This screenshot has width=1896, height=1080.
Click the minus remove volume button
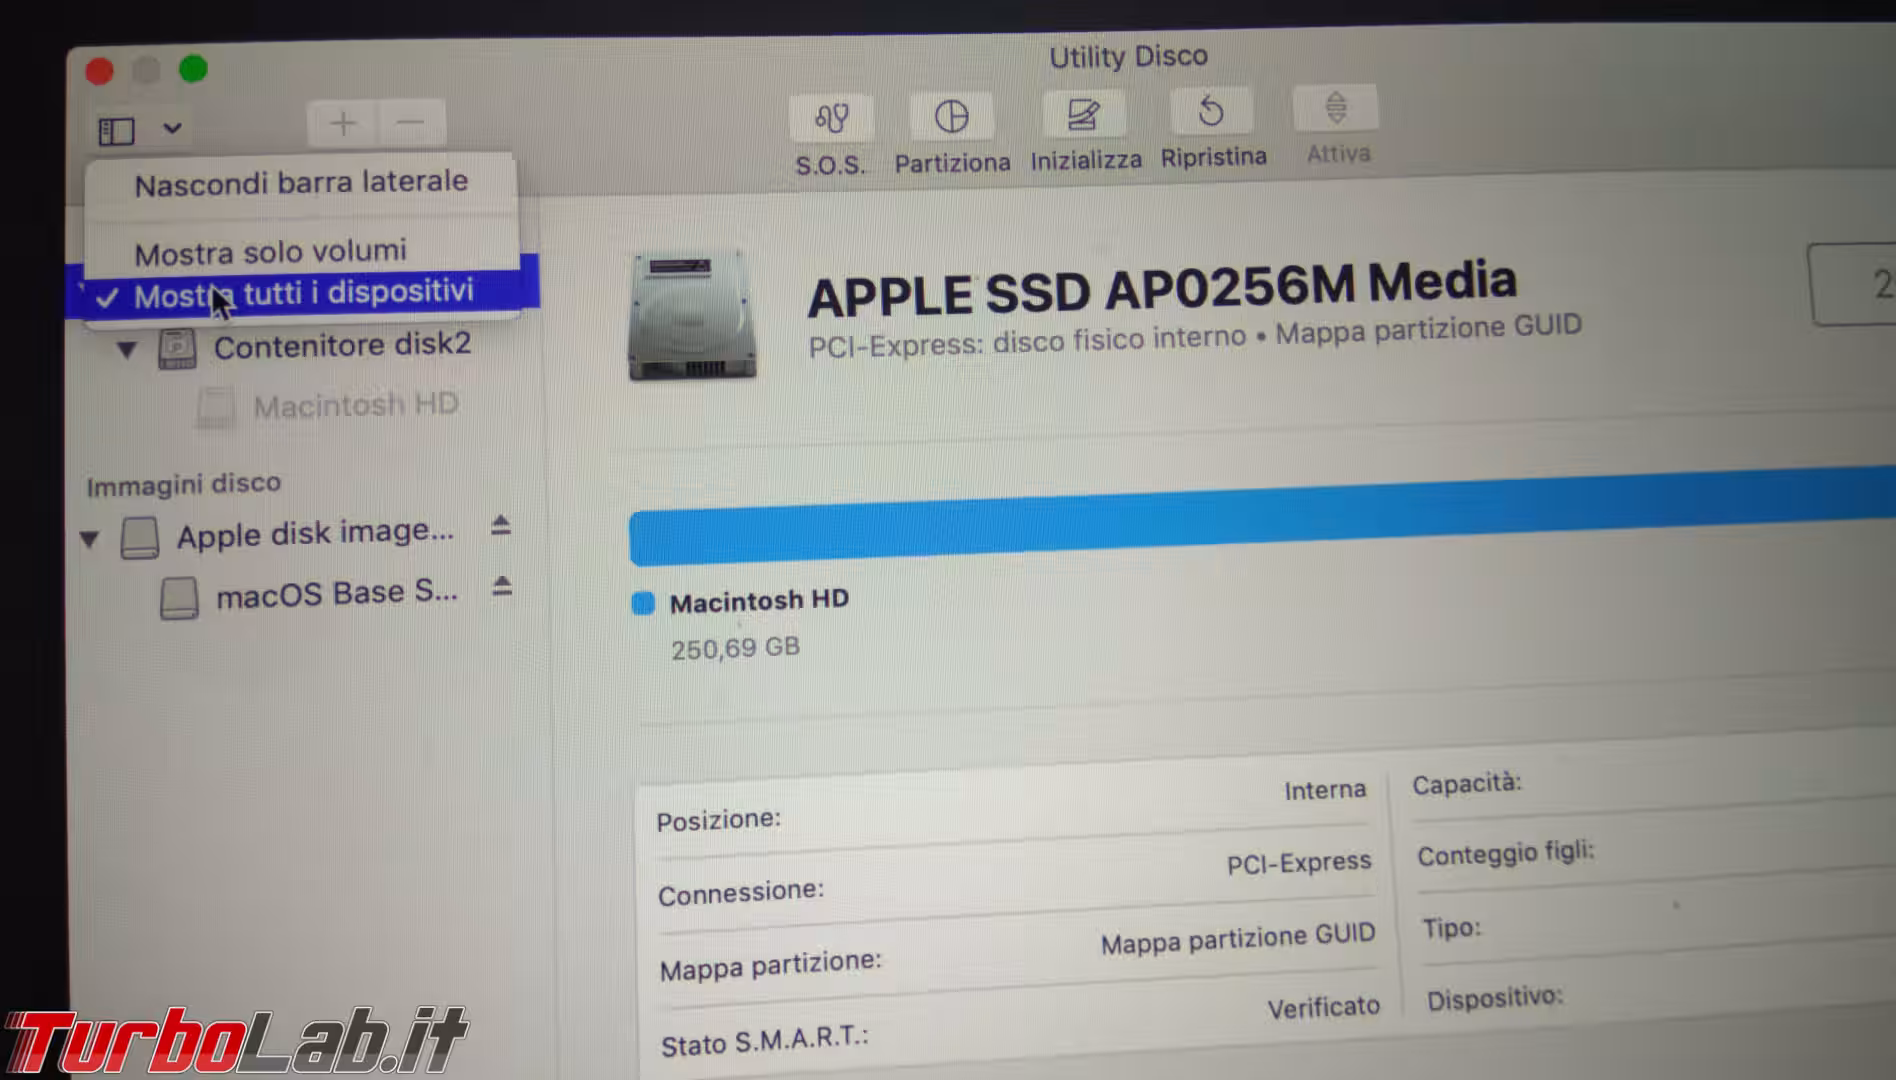point(411,123)
